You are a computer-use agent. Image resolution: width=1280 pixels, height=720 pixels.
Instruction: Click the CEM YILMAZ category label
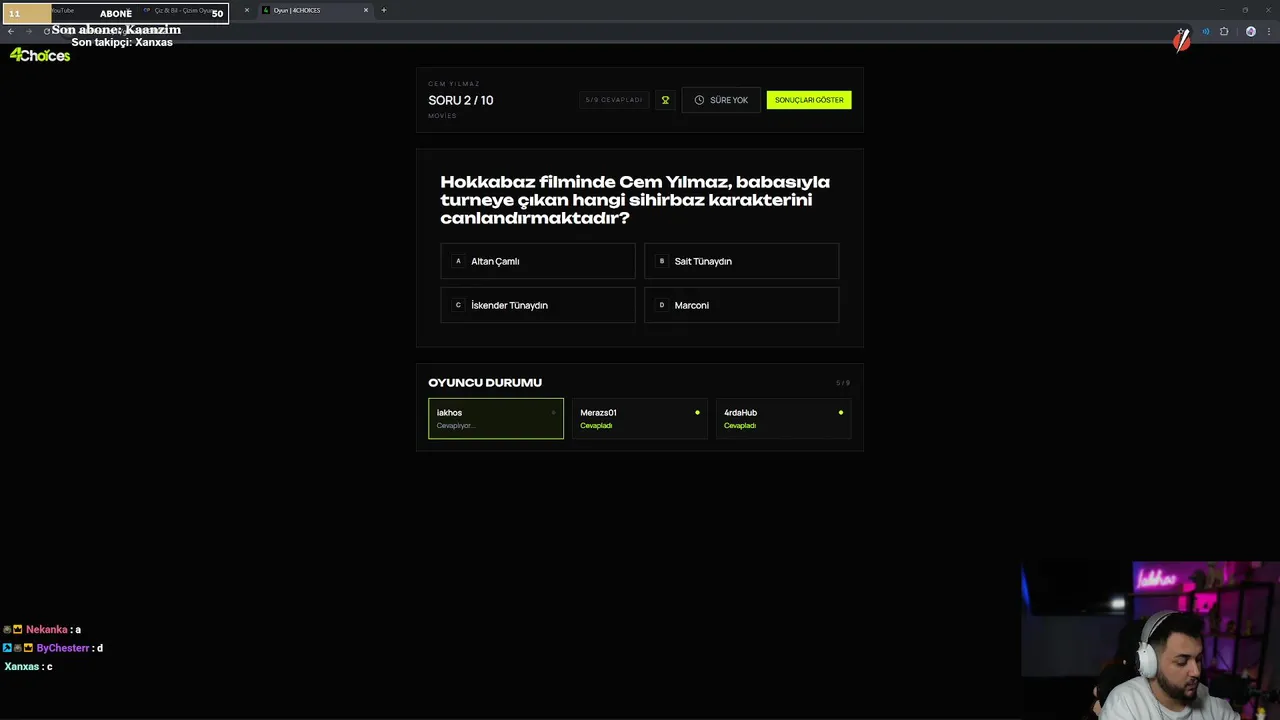click(454, 84)
